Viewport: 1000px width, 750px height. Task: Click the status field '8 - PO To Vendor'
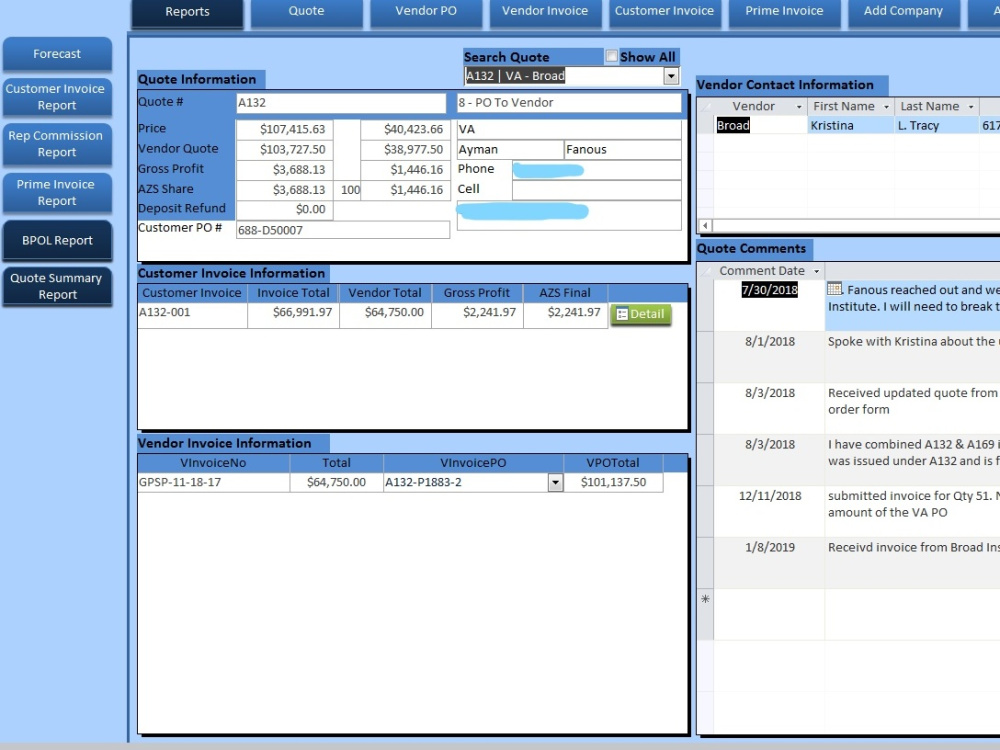[569, 103]
